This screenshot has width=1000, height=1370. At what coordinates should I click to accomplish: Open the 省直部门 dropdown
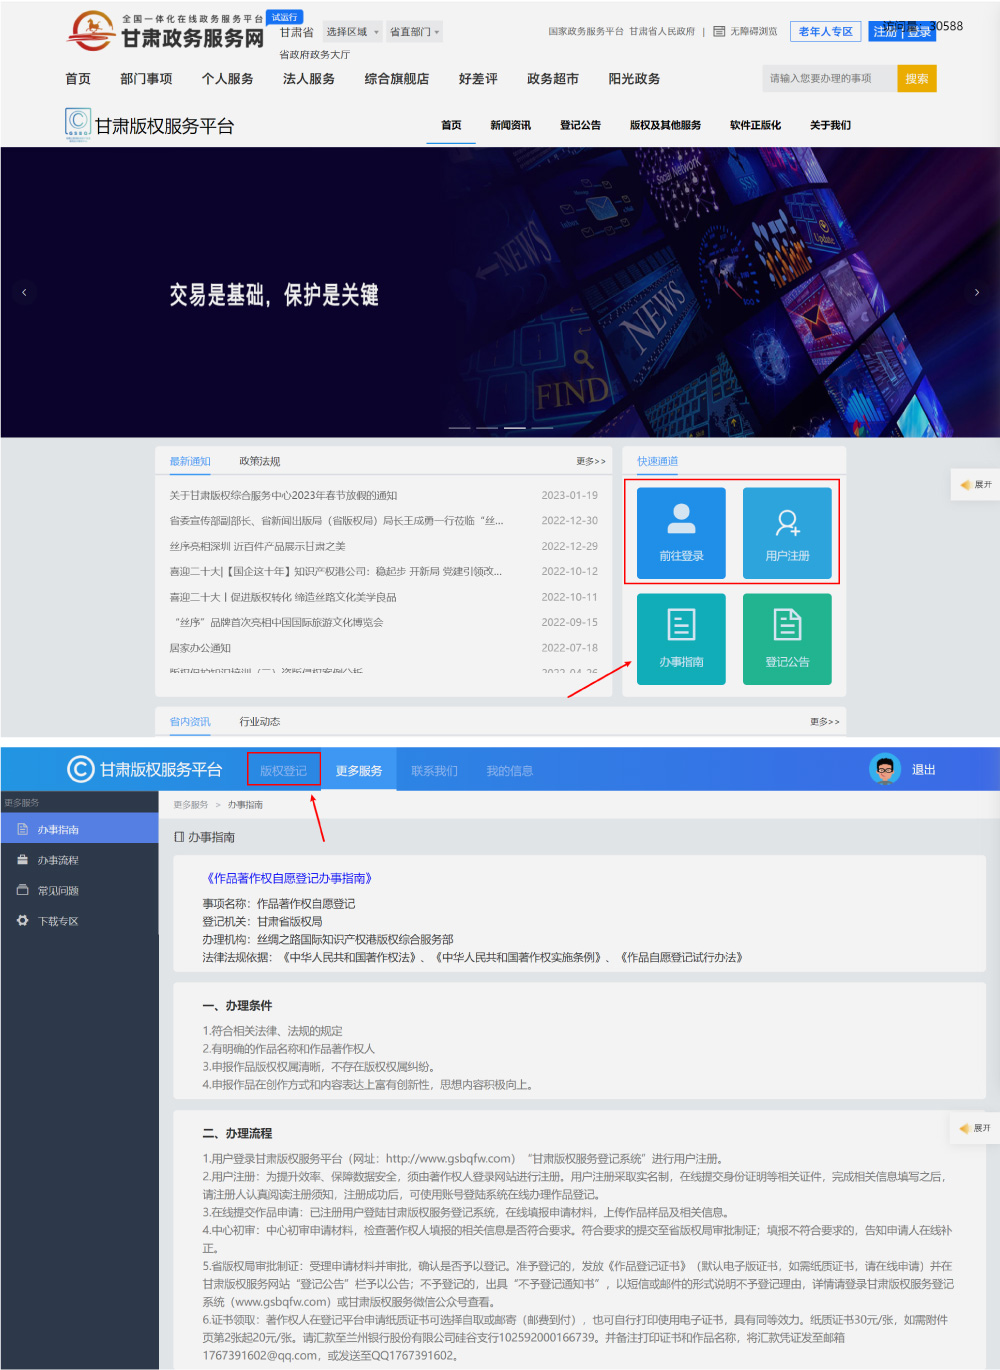pyautogui.click(x=414, y=31)
